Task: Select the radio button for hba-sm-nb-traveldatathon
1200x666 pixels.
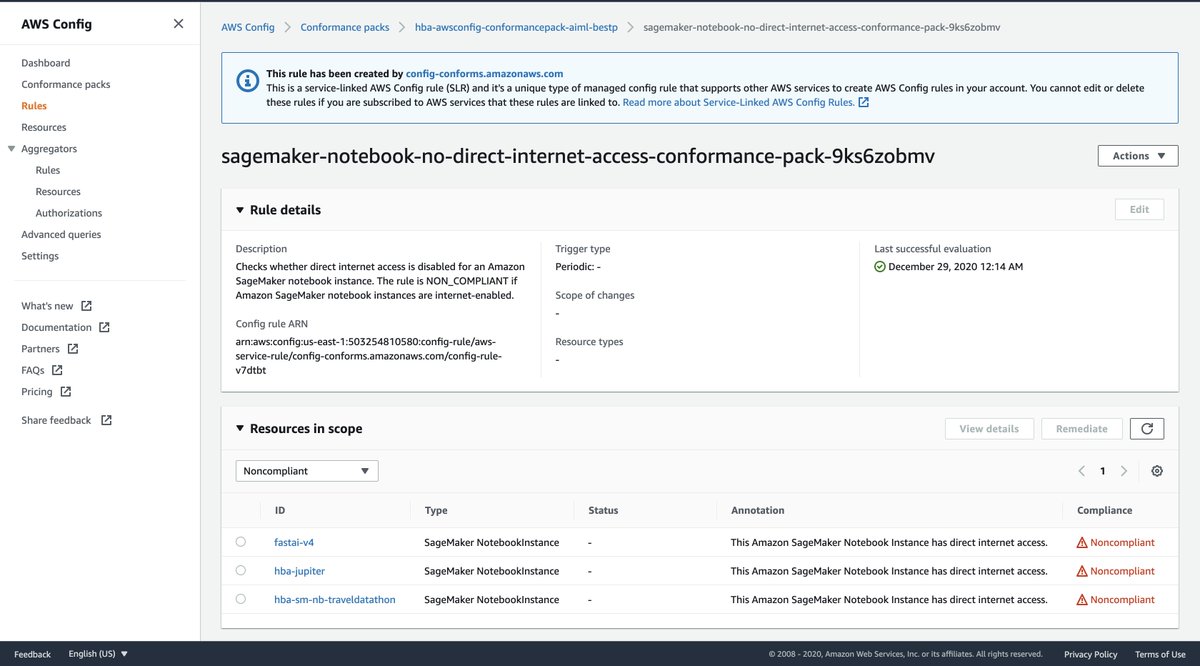Action: 240,599
